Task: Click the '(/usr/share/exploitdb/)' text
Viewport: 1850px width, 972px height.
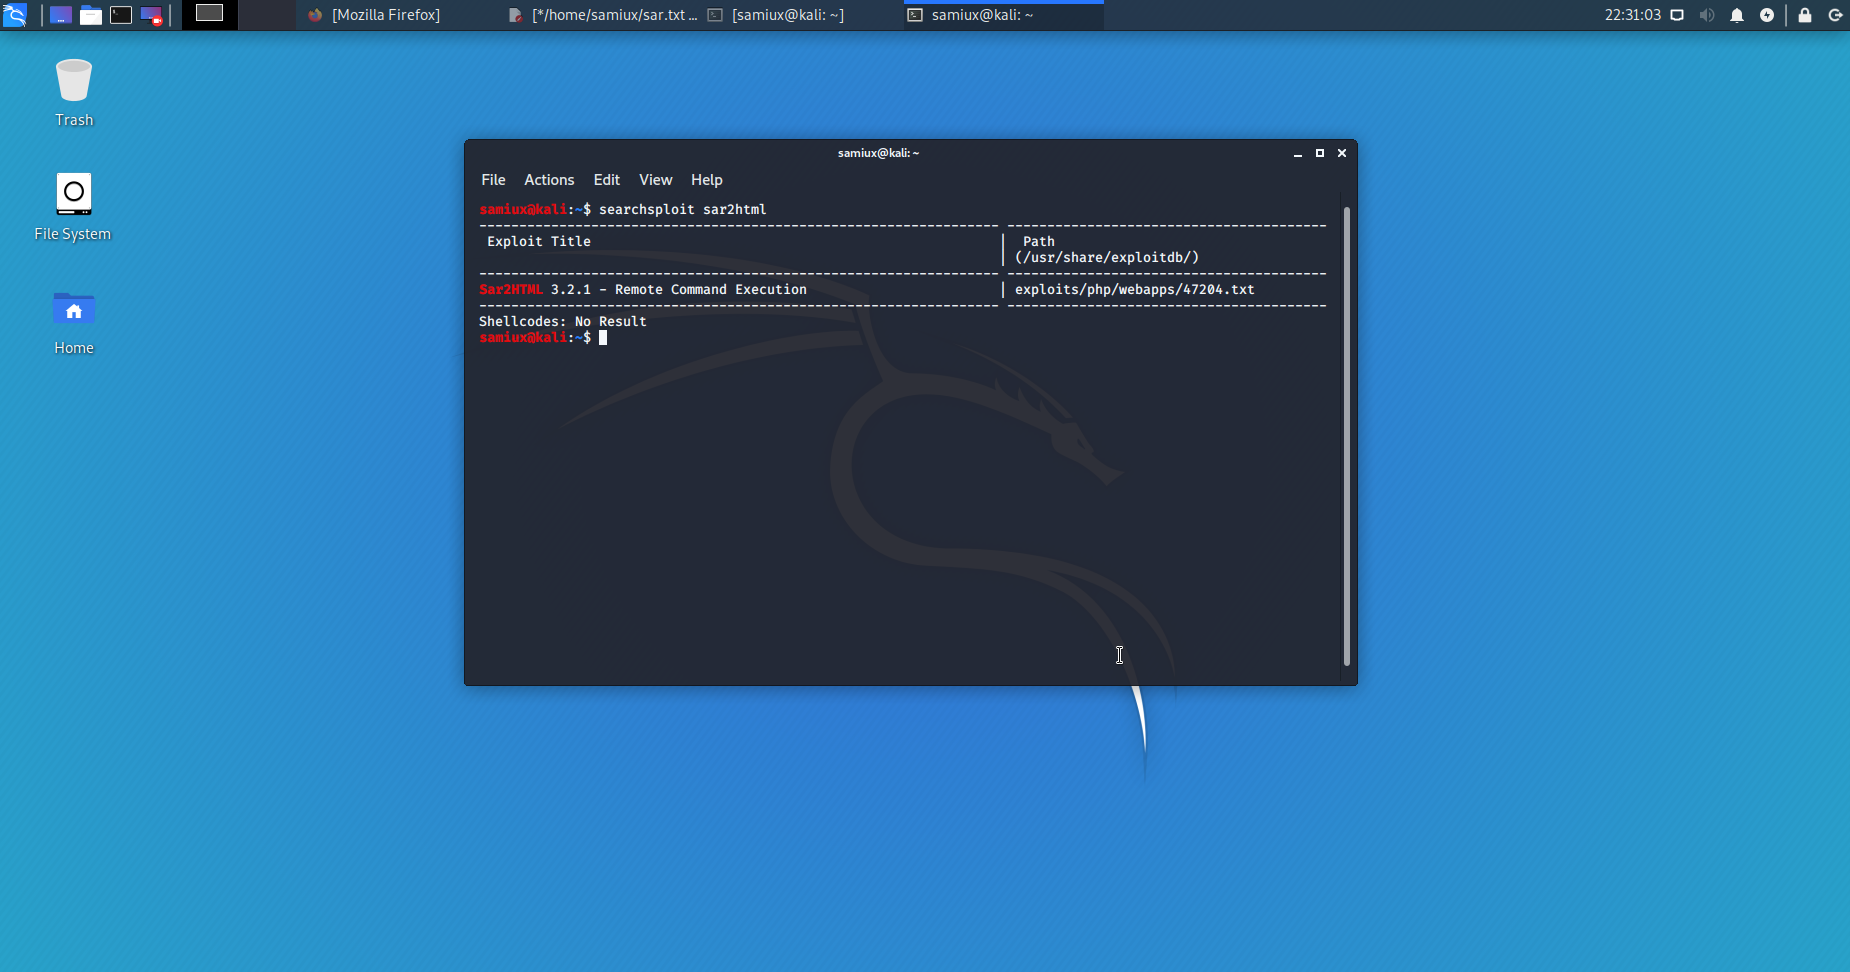Action: (1107, 257)
